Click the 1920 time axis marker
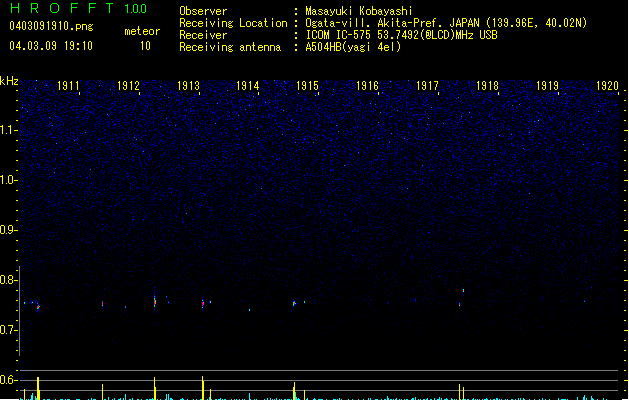This screenshot has width=629, height=400. (607, 86)
